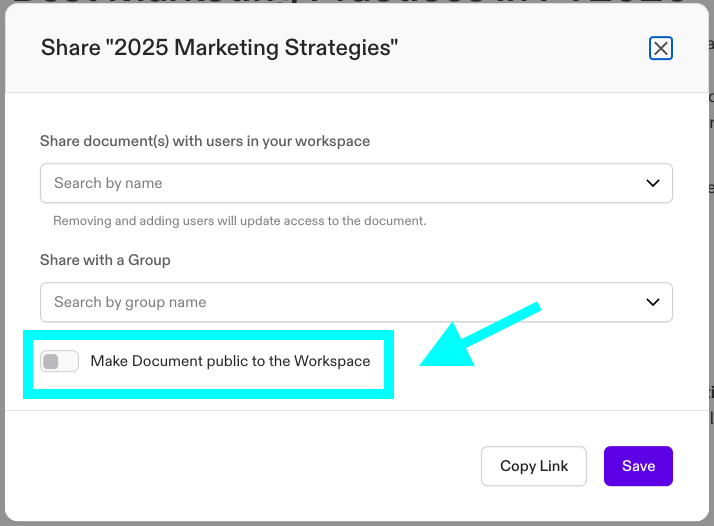Toggle Make Document public to the Workspace switch
This screenshot has width=714, height=526.
coord(59,361)
